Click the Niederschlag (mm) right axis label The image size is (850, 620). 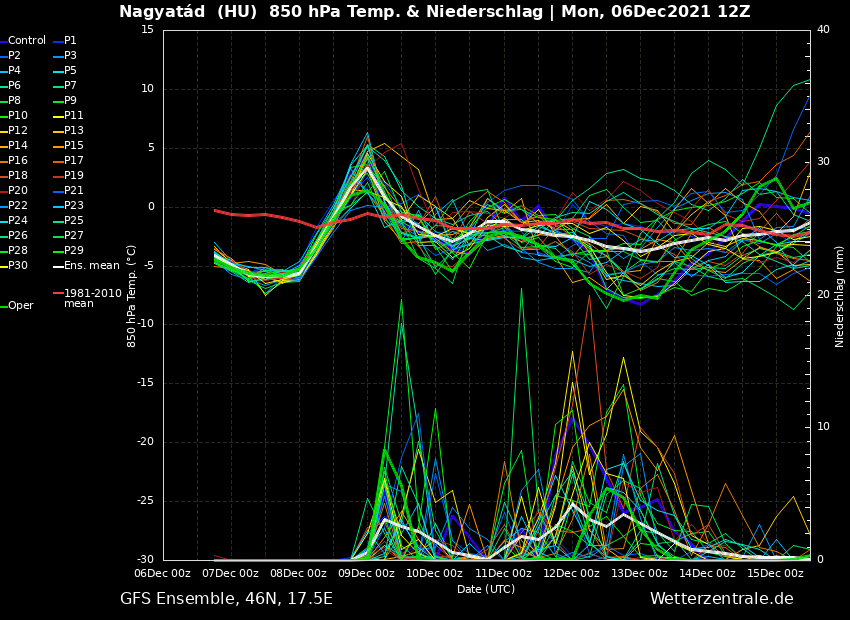coord(840,296)
